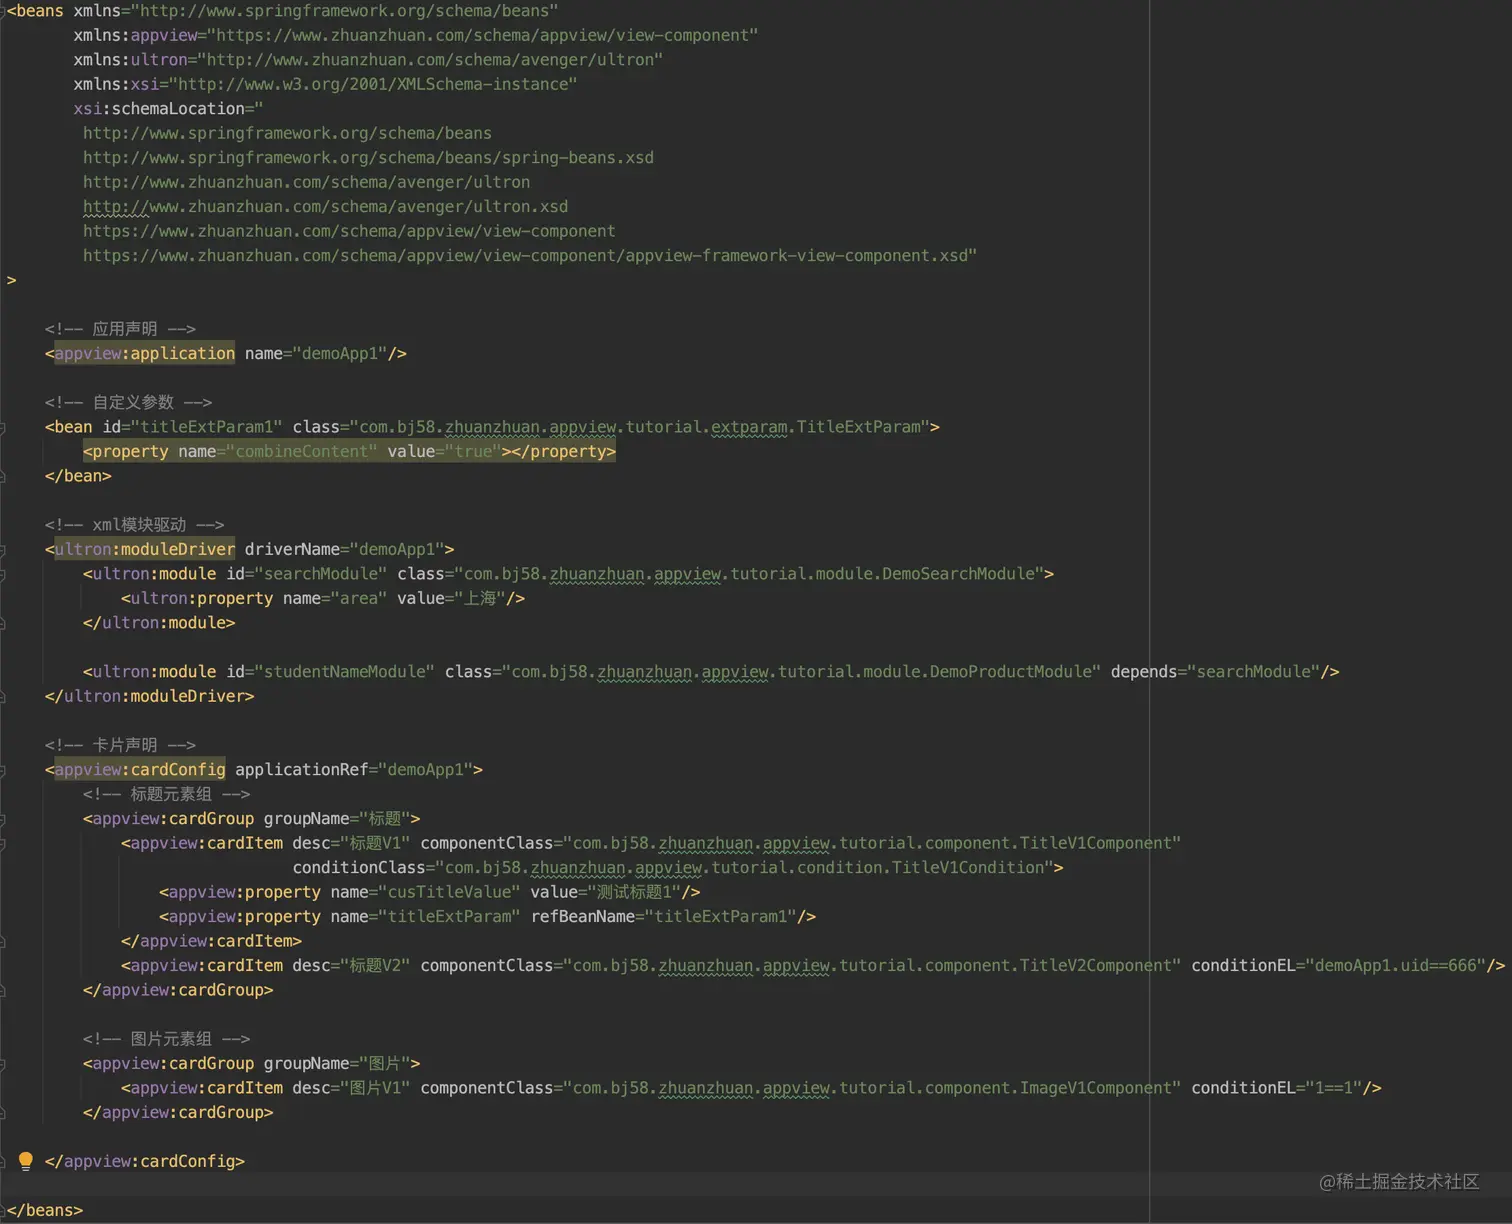
Task: Click the "true" property value
Action: pyautogui.click(x=473, y=451)
